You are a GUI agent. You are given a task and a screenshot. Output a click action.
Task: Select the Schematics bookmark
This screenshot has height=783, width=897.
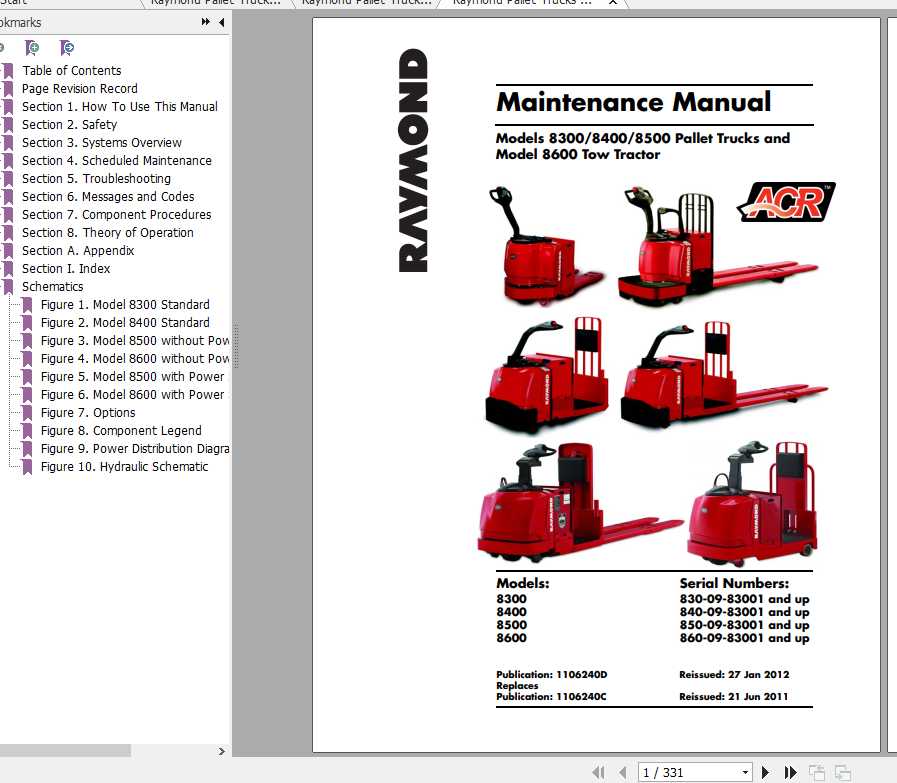[53, 287]
